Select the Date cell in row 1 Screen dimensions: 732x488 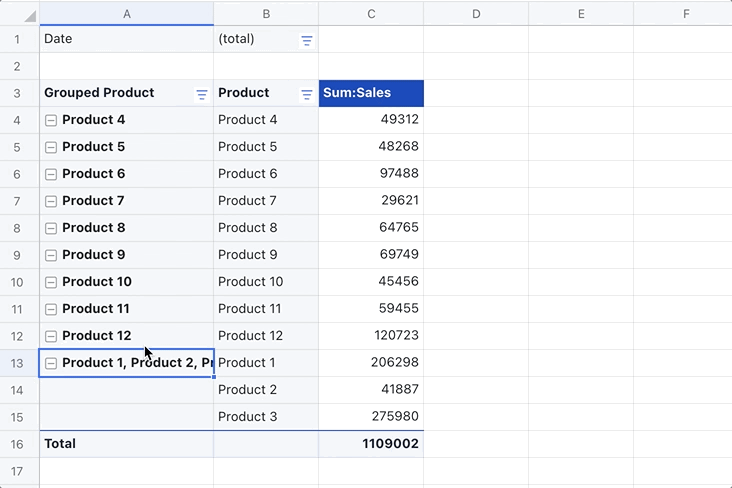tap(126, 39)
